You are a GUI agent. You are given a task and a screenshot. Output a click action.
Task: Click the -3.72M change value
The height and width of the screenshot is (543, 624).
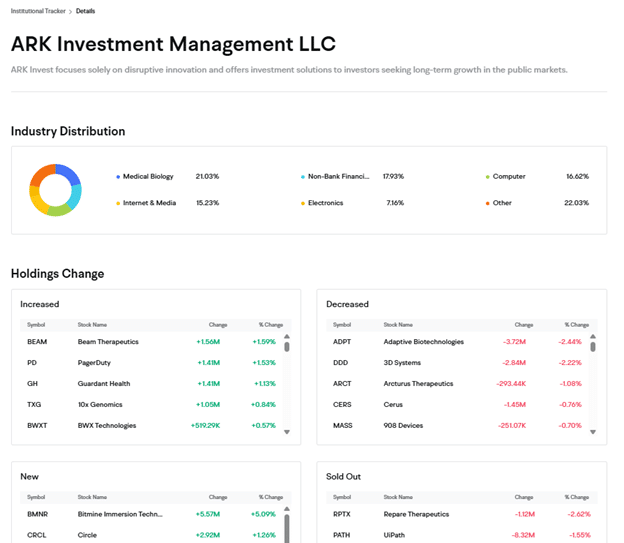click(x=514, y=342)
